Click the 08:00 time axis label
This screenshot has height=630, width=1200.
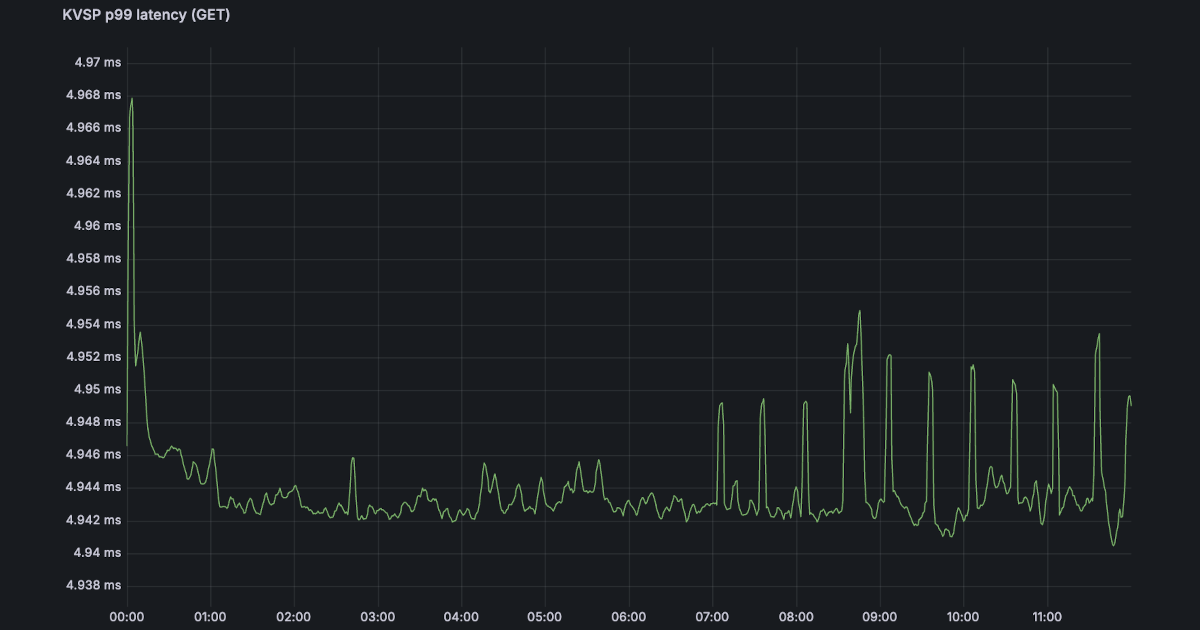[796, 617]
